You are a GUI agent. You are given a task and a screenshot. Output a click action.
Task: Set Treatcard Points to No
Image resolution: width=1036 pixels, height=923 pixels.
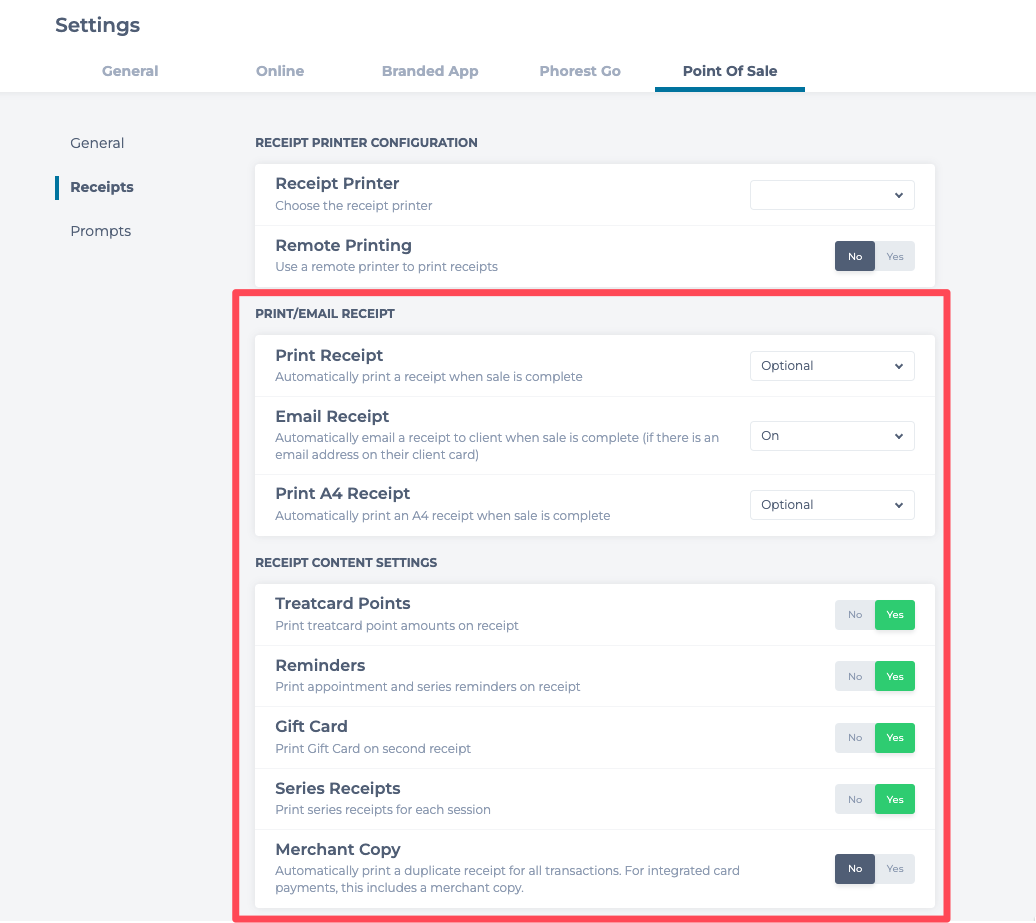pos(855,615)
